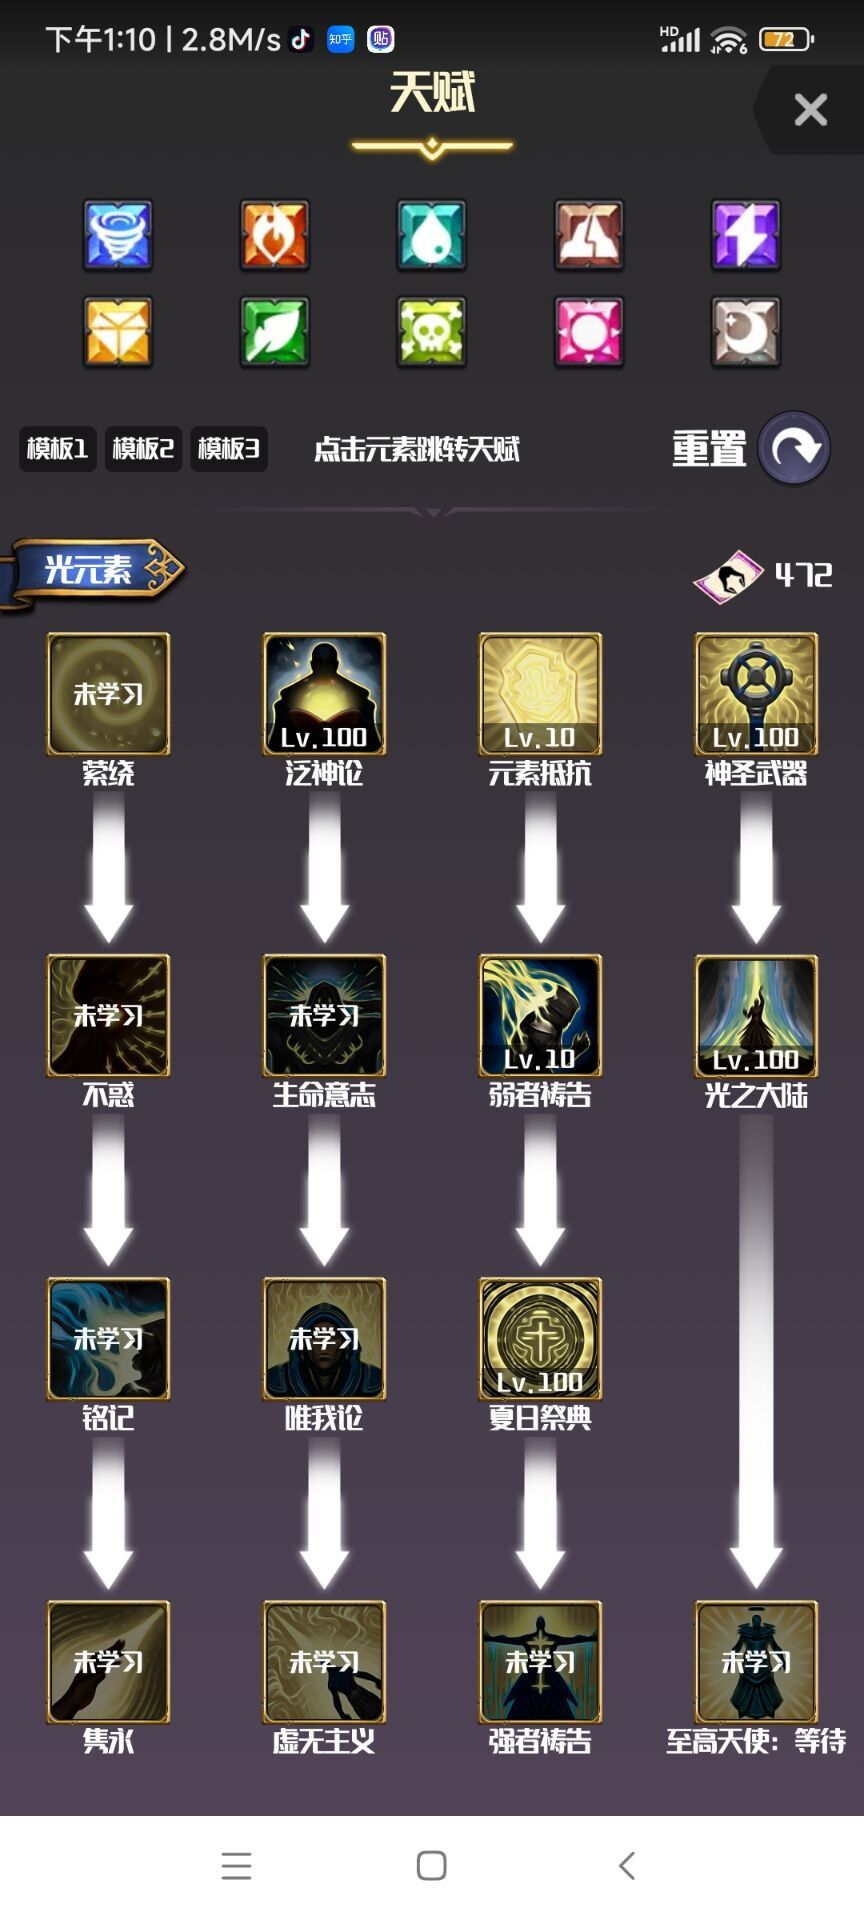
Task: Select the fire element icon
Action: [x=275, y=235]
